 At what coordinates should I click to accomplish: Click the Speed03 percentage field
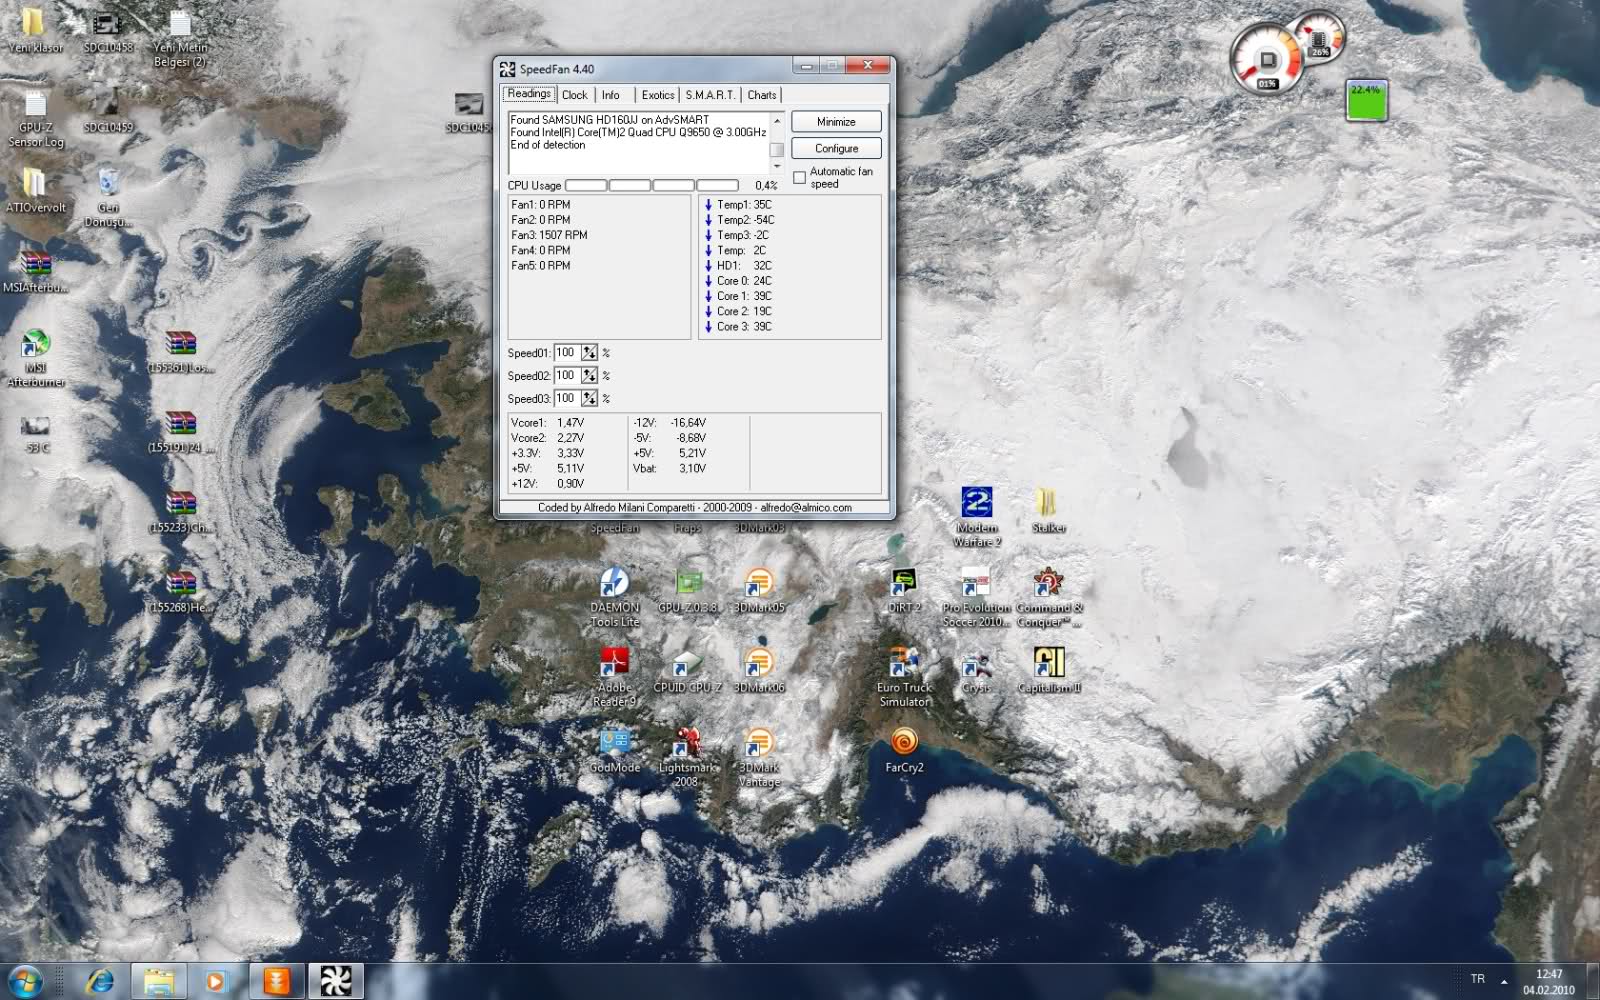click(x=566, y=399)
